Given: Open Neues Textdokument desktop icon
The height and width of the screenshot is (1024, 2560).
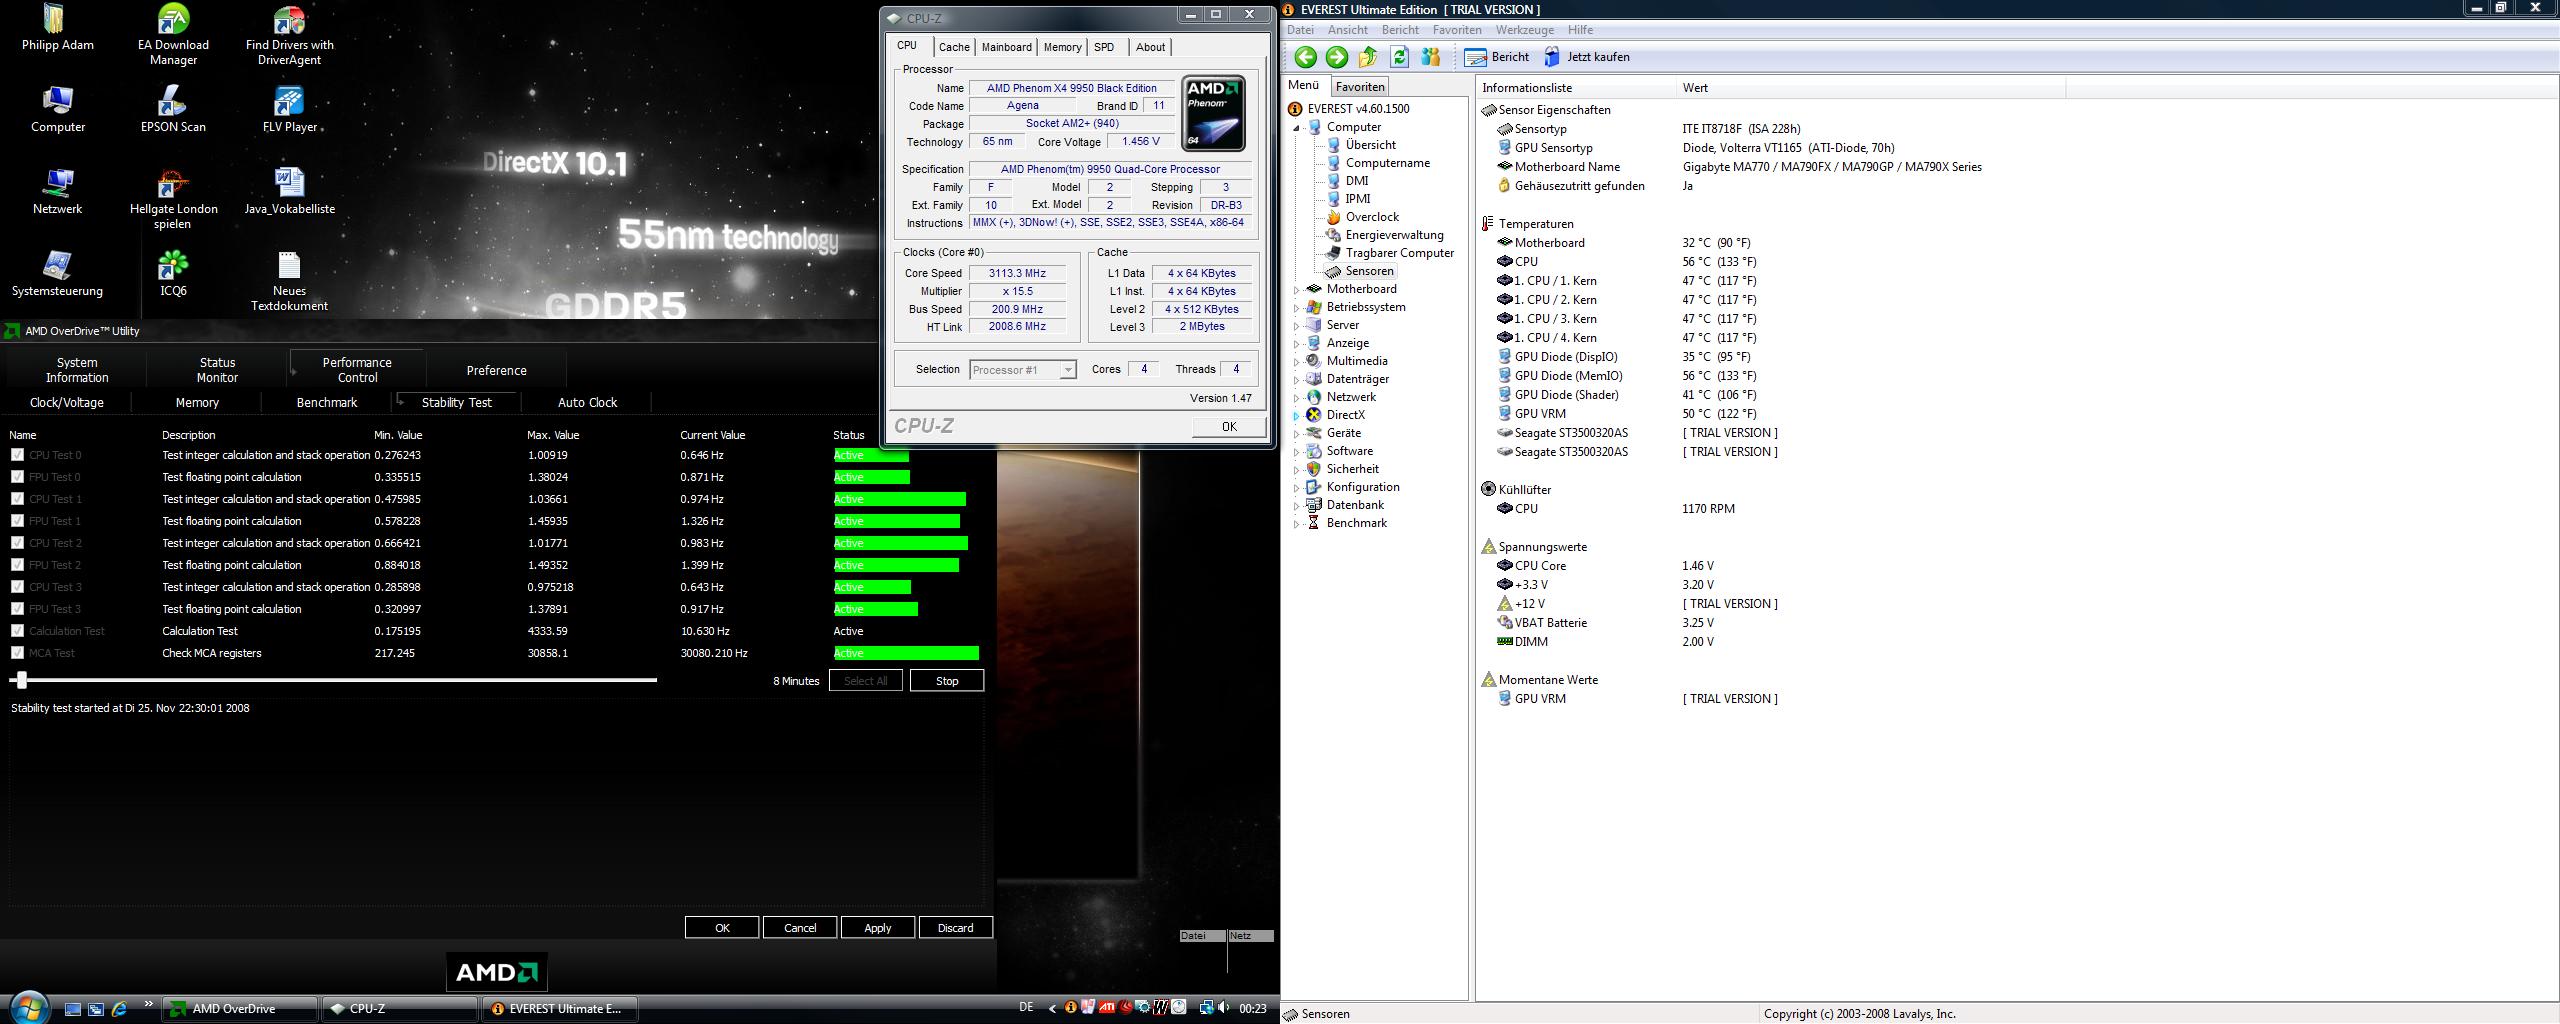Looking at the screenshot, I should pos(289,281).
